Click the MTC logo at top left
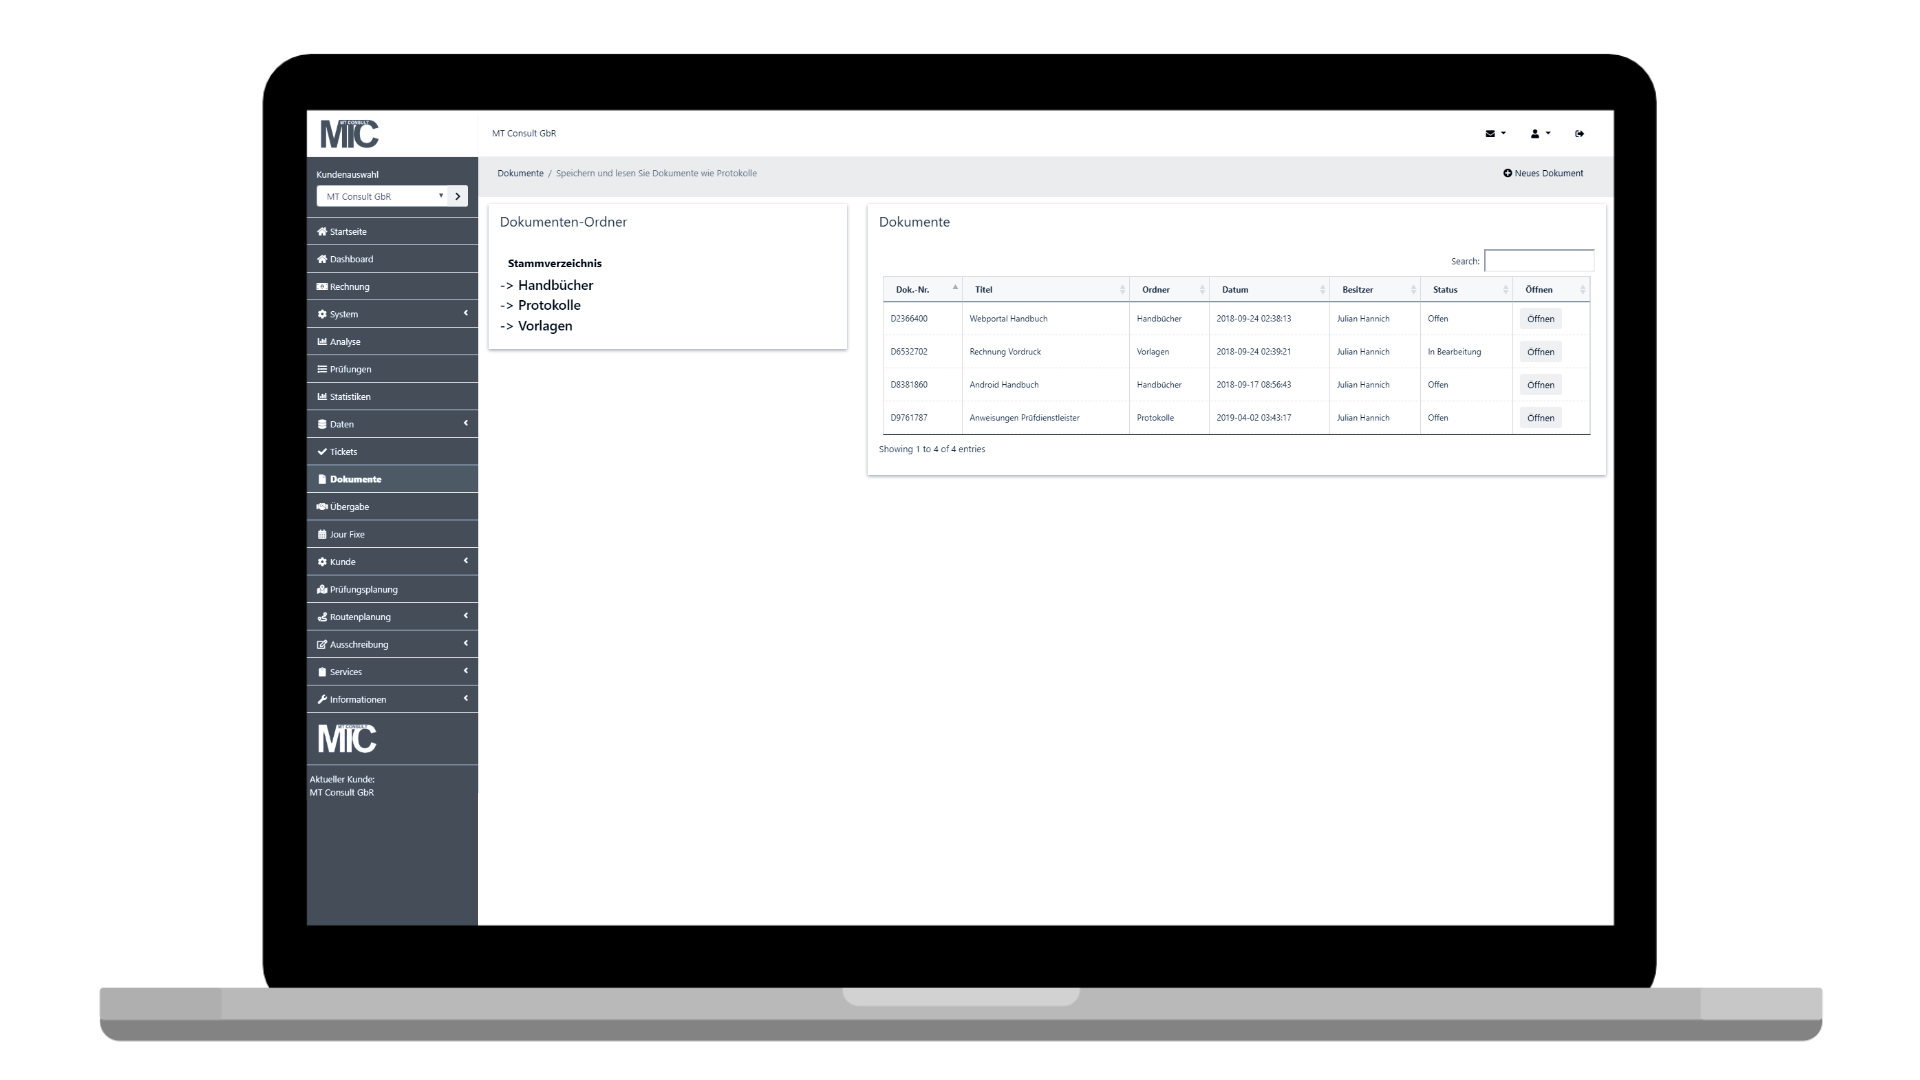 coord(349,133)
